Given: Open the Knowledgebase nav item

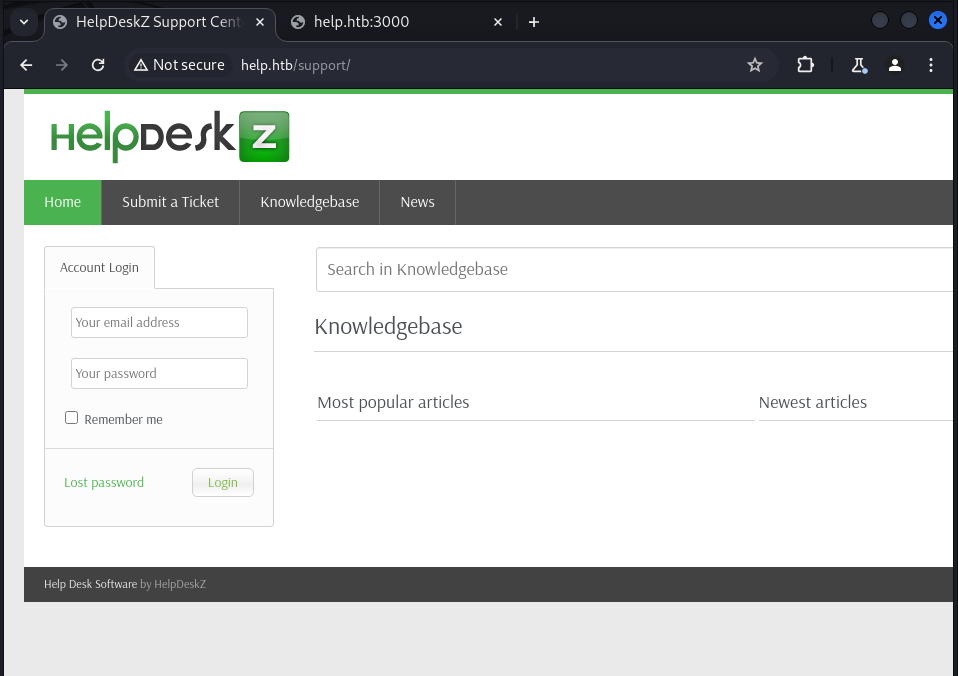Looking at the screenshot, I should coord(310,202).
